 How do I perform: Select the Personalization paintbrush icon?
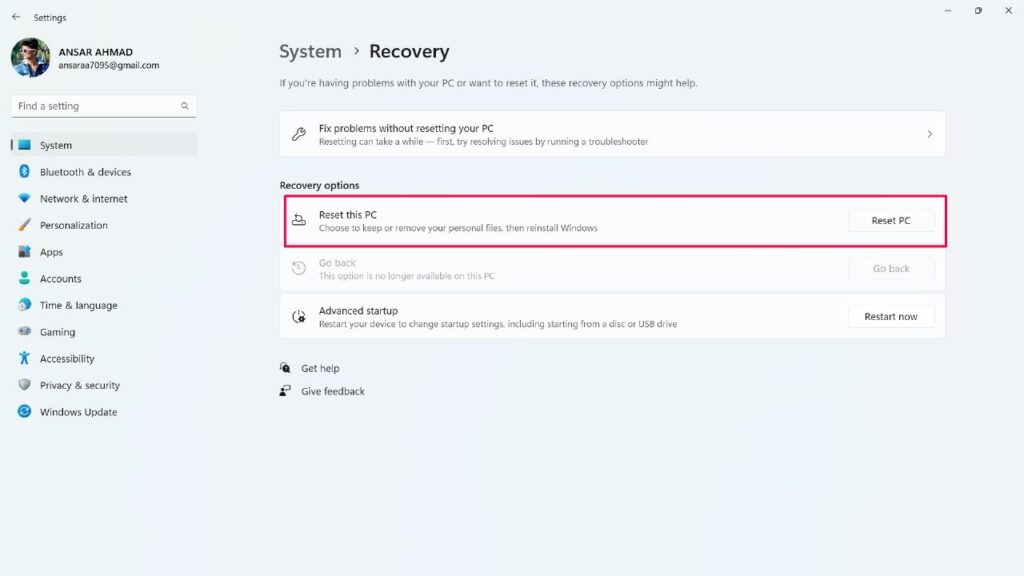pyautogui.click(x=24, y=225)
